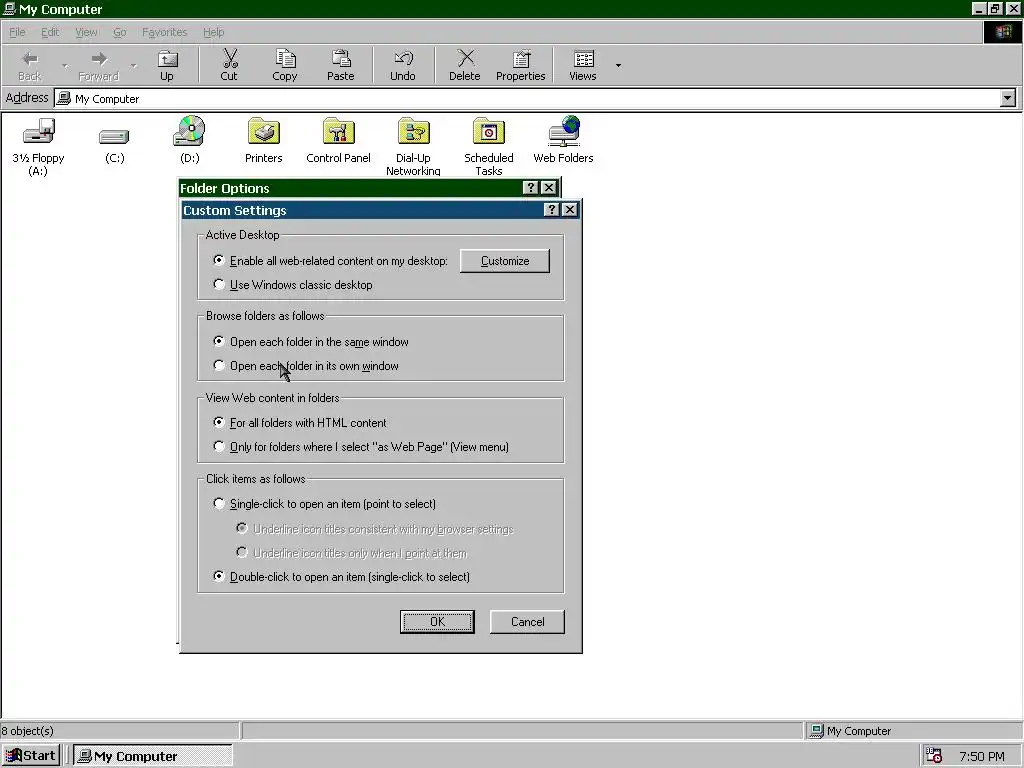Expand the Views button dropdown arrow
Screen dimensions: 1024x768
[x=618, y=65]
